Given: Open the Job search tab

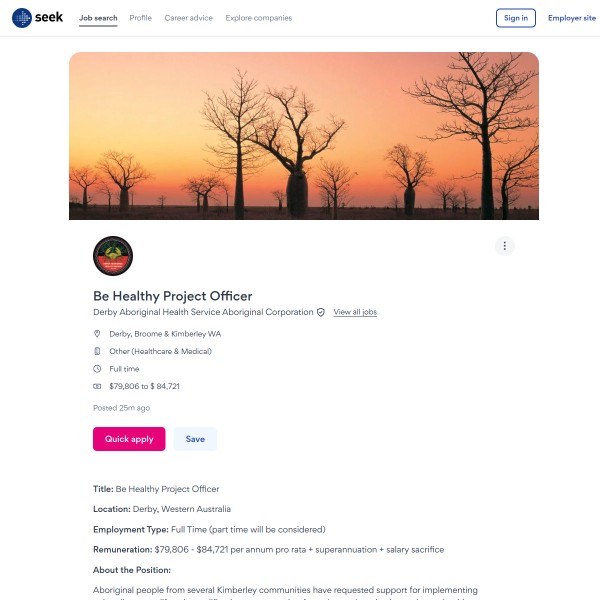Looking at the screenshot, I should (x=98, y=18).
